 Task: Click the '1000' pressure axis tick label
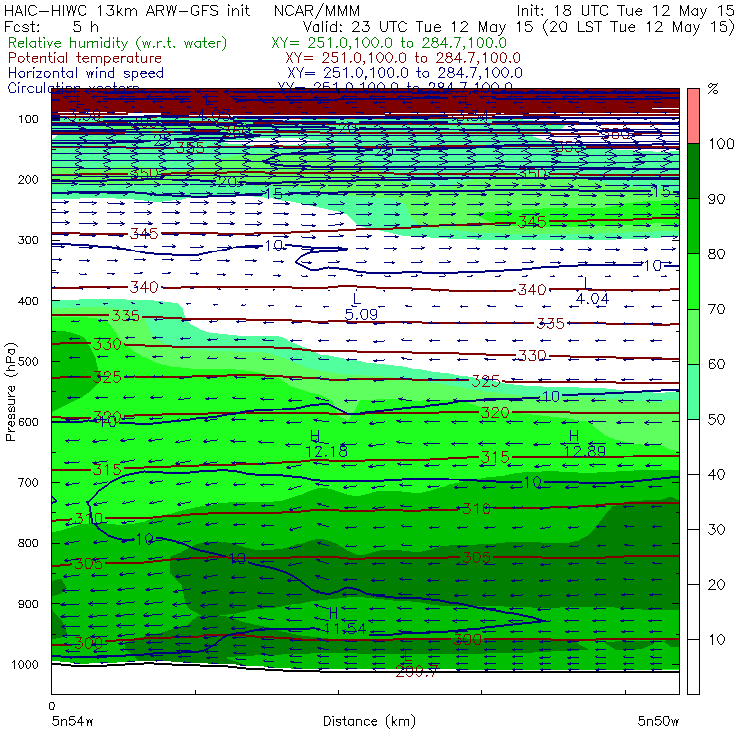click(25, 664)
